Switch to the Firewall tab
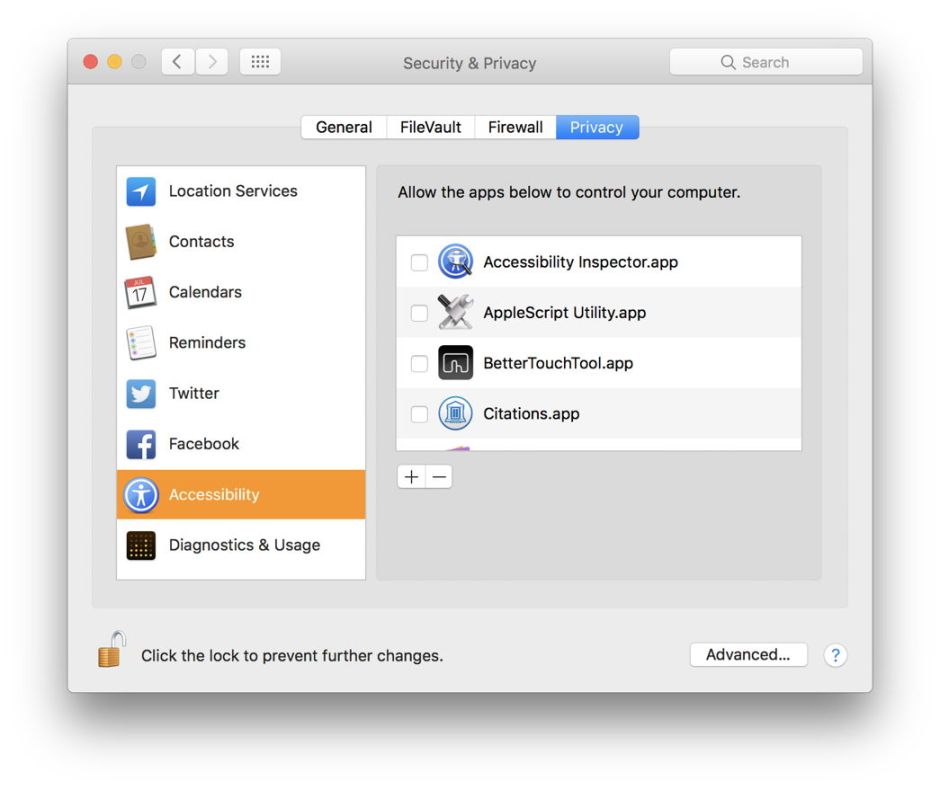 coord(514,127)
